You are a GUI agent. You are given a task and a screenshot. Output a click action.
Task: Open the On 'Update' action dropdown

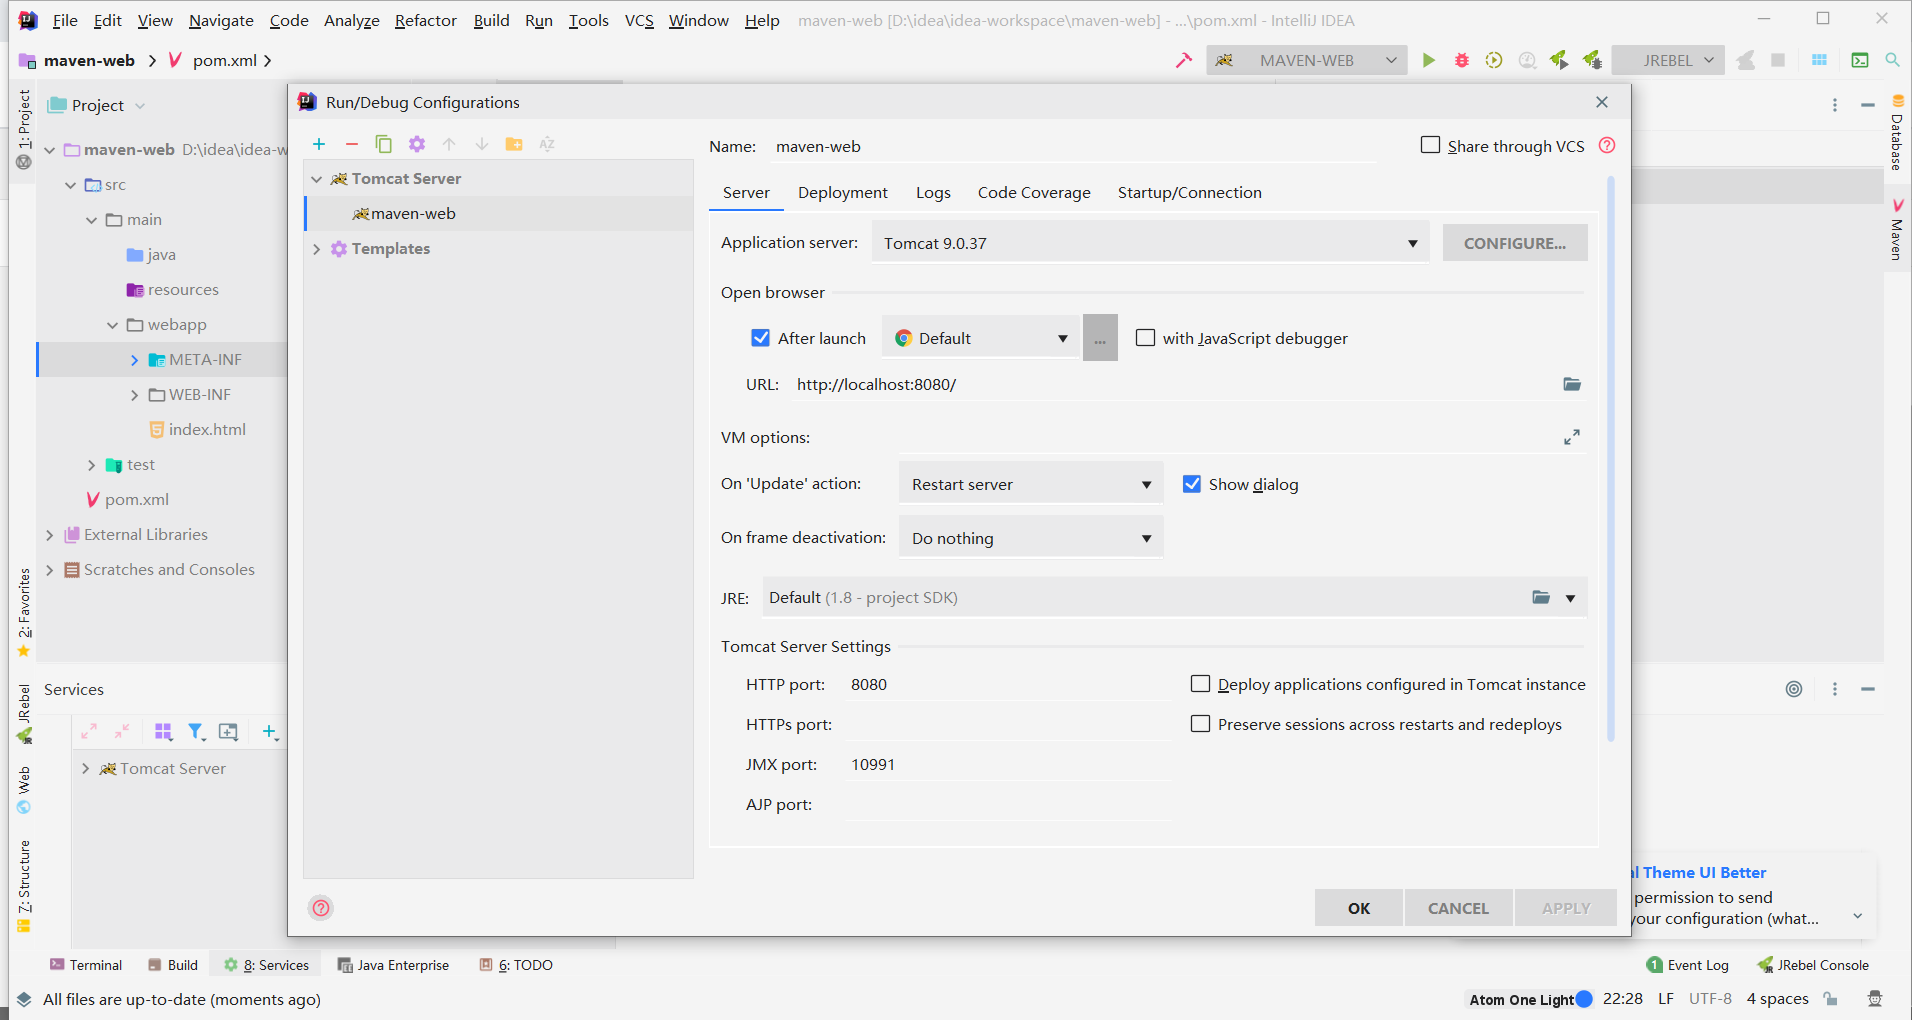click(x=1031, y=484)
